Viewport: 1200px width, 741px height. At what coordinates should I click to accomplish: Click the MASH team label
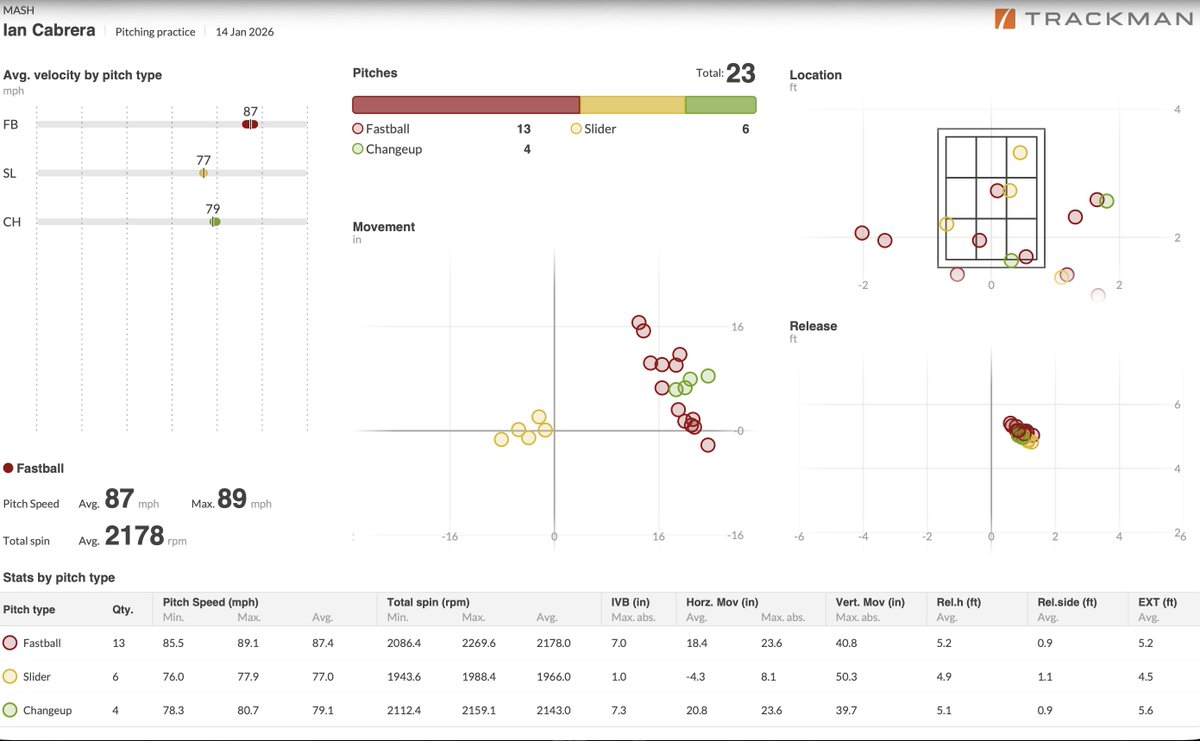[17, 11]
